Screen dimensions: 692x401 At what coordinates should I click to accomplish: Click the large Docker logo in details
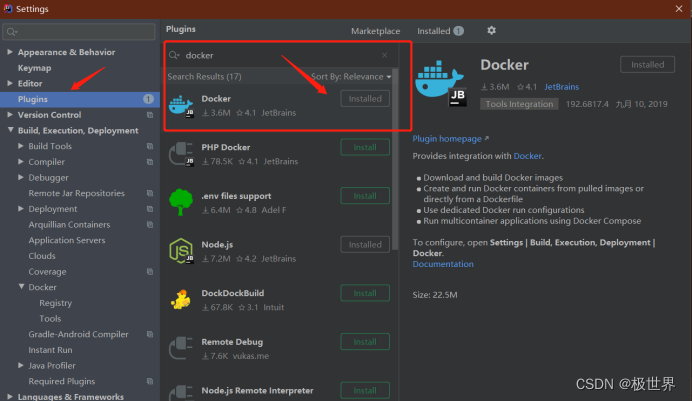pos(440,83)
